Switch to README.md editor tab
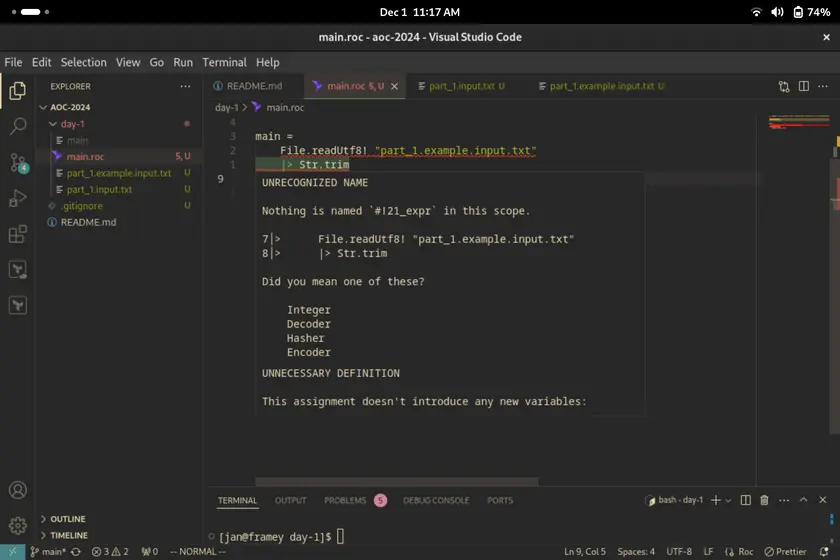Screen dimensions: 840x560 253,86
